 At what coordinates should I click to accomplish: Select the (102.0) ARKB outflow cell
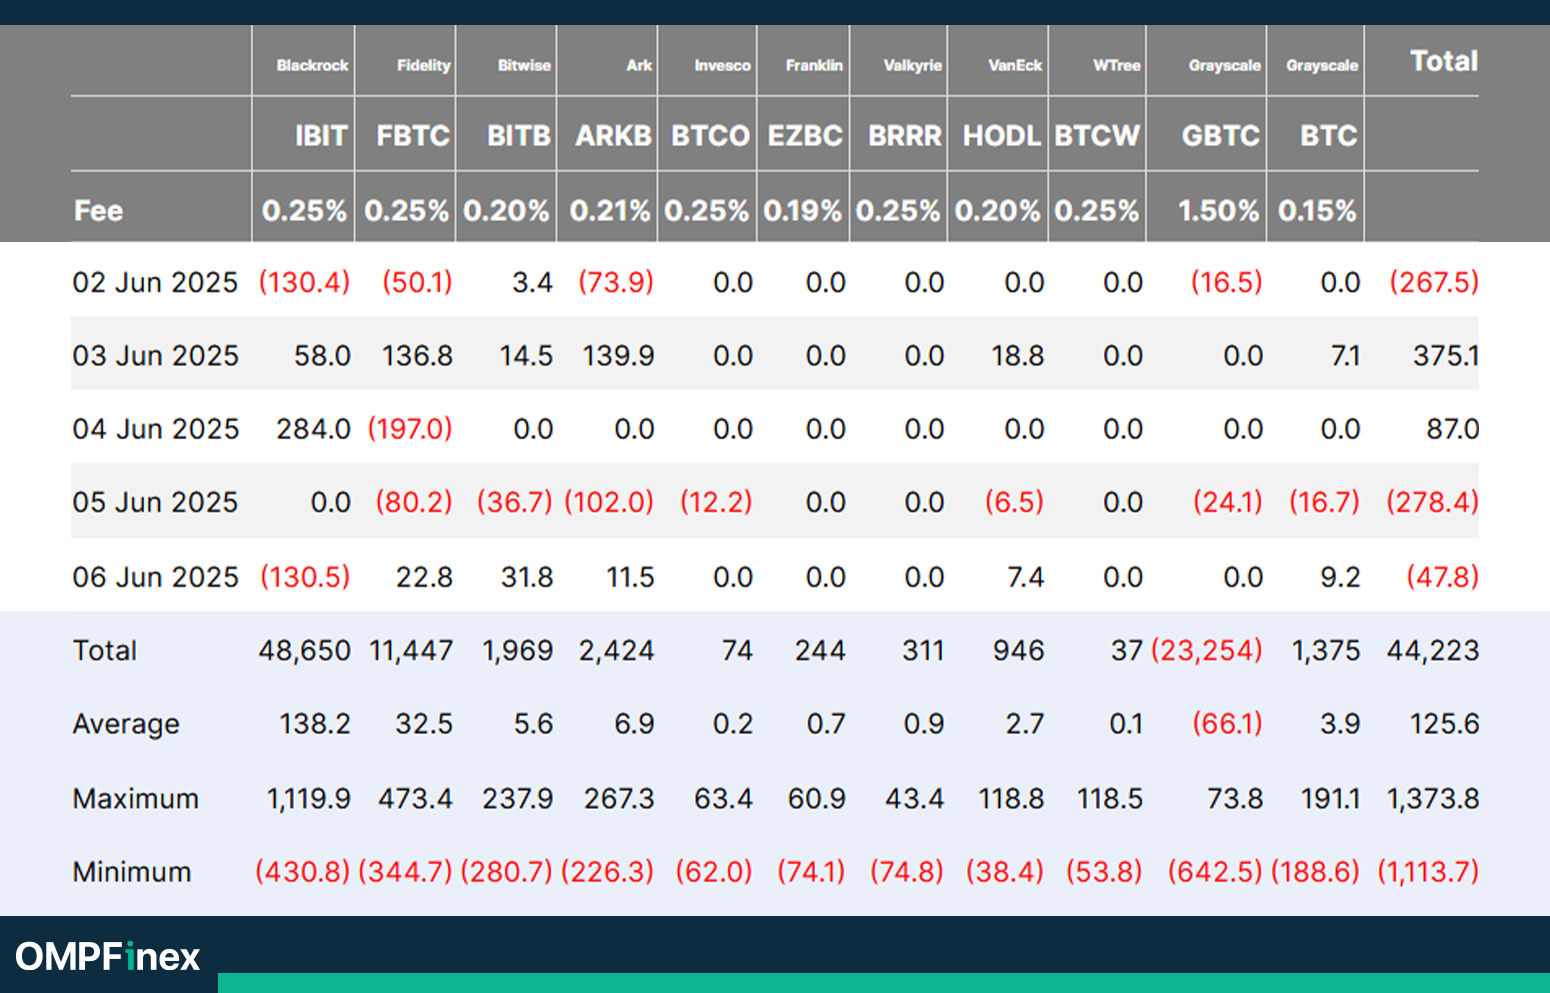pos(609,501)
